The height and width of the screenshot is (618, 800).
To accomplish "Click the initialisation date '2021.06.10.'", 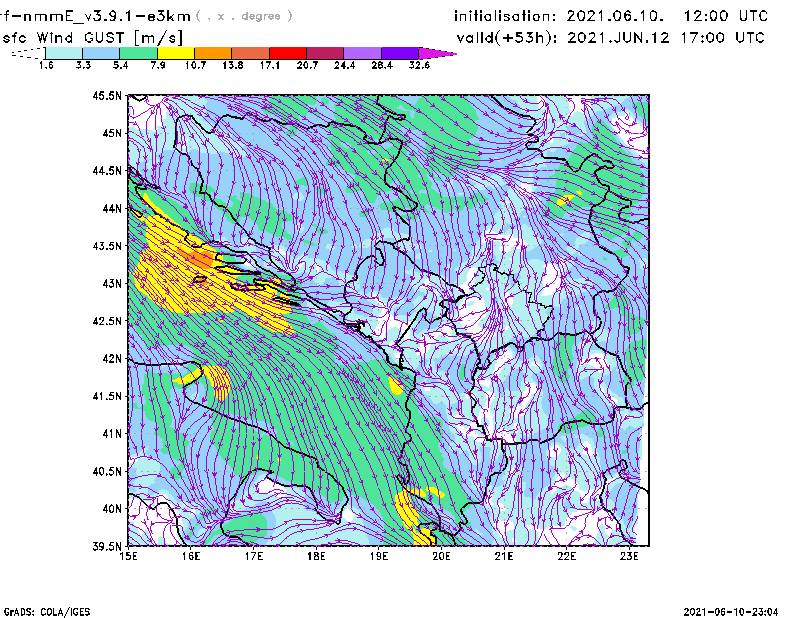I will pyautogui.click(x=615, y=16).
